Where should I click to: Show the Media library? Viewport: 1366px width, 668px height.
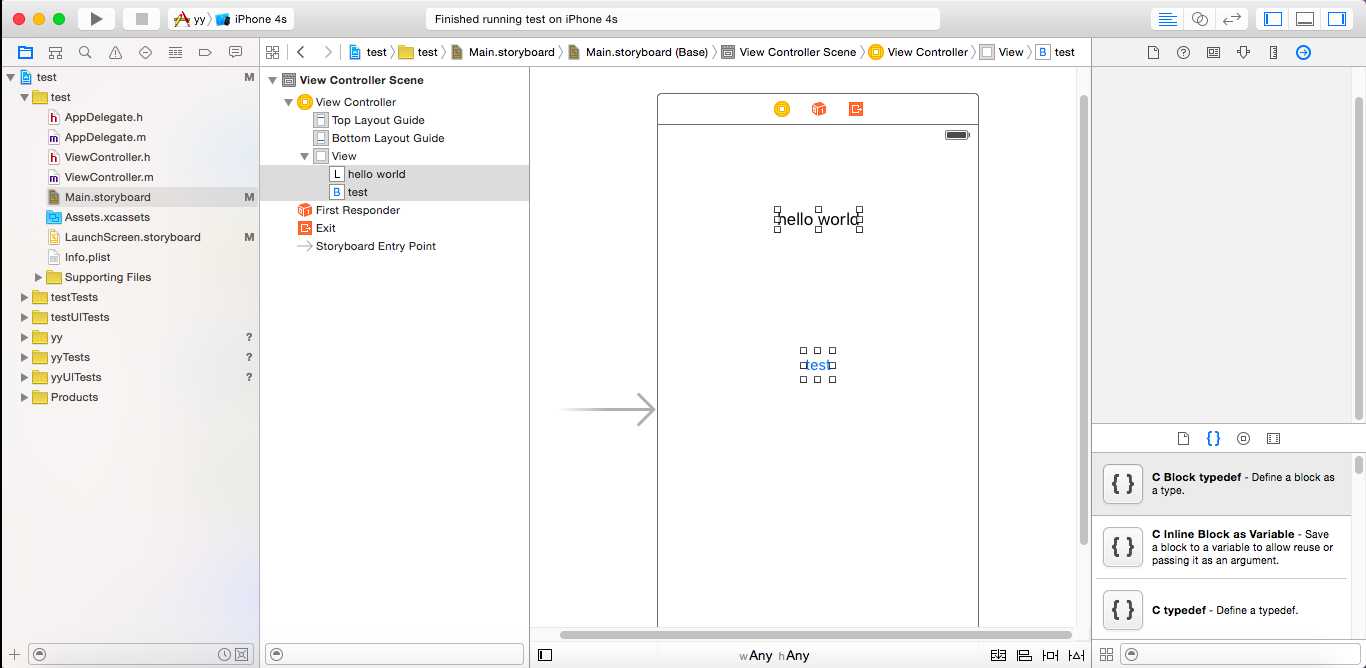[1273, 438]
